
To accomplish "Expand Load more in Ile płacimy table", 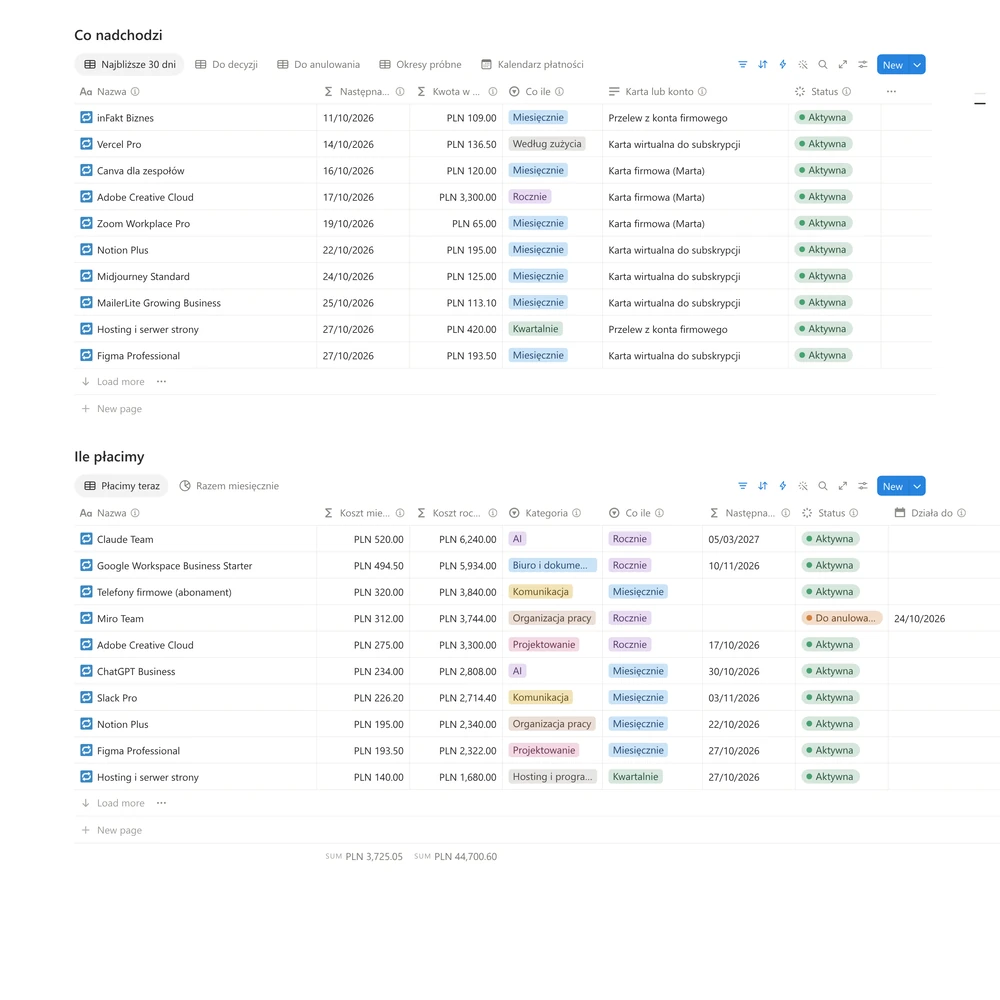I will coord(114,803).
